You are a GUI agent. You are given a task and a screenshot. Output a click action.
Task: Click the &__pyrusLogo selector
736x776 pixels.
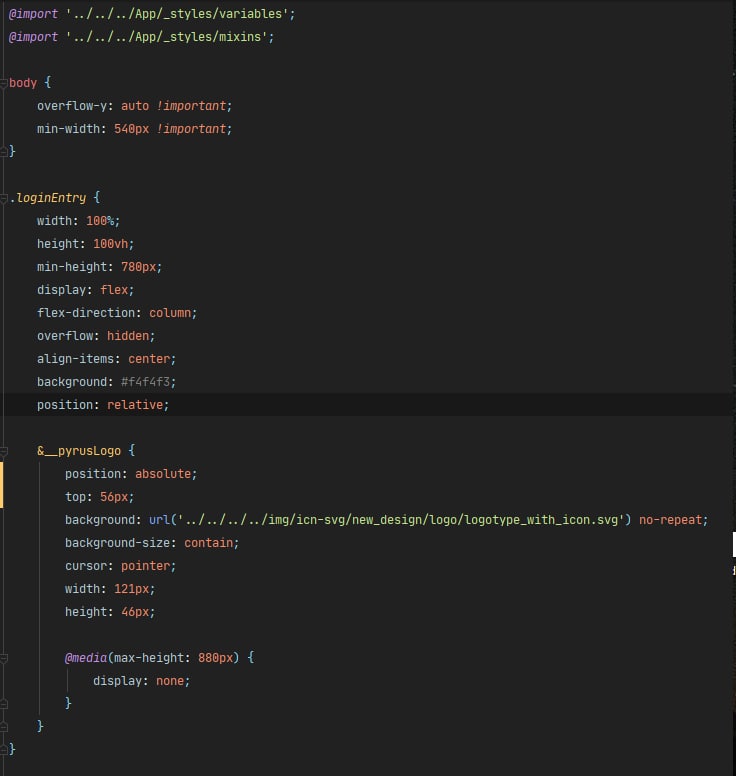tap(79, 451)
